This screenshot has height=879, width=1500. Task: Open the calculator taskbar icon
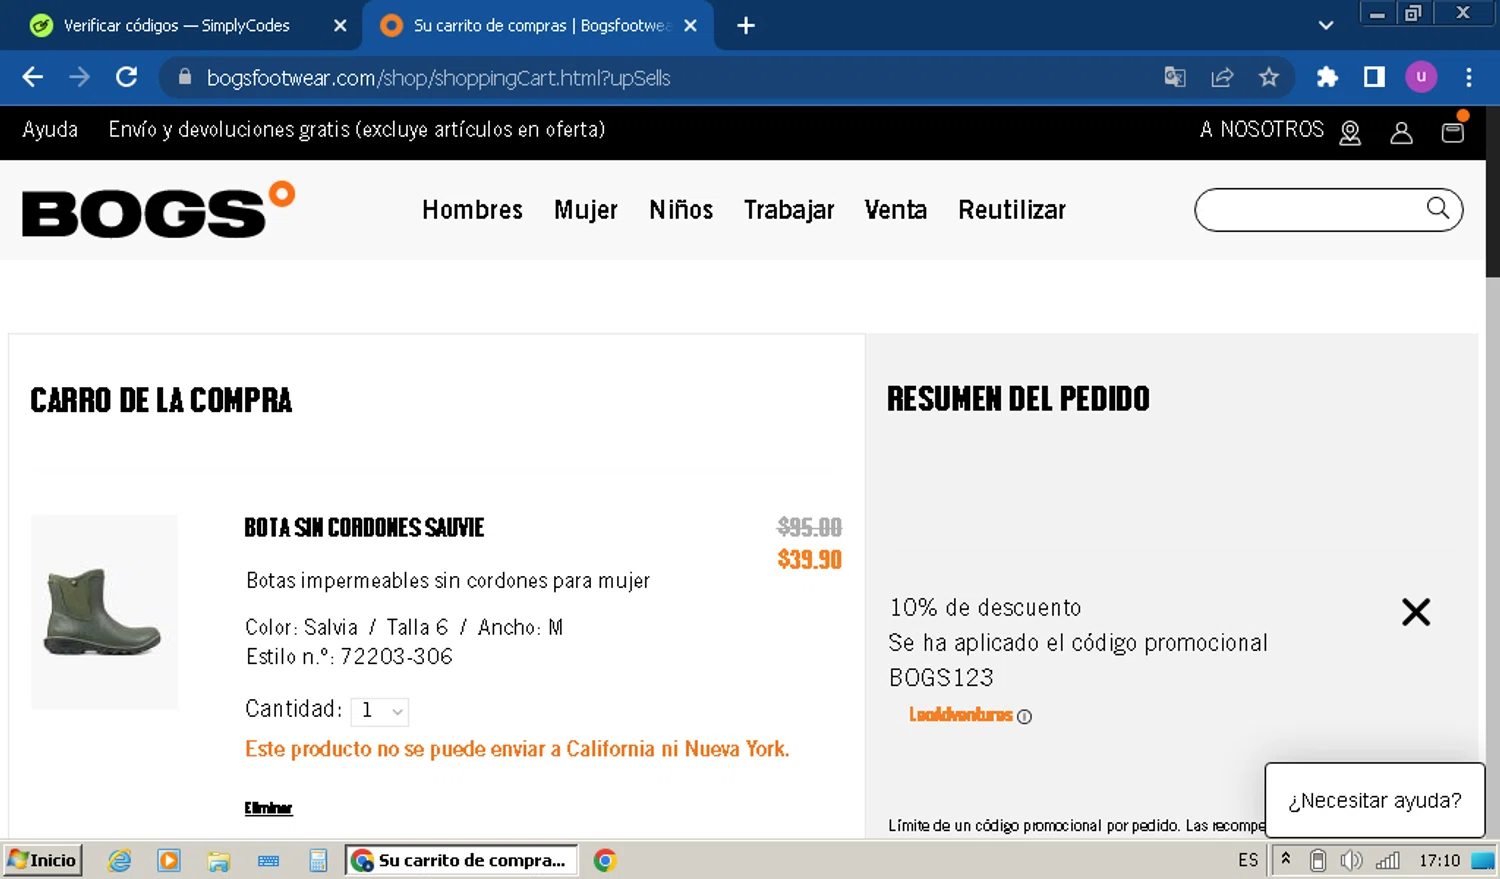(x=318, y=860)
